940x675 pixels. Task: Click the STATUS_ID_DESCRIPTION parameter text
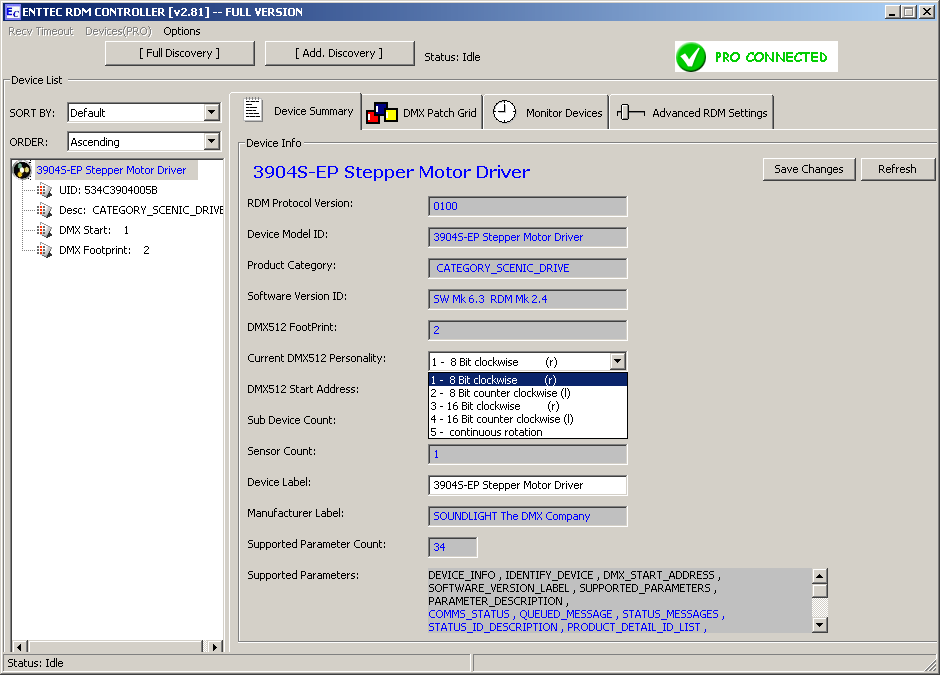[493, 627]
